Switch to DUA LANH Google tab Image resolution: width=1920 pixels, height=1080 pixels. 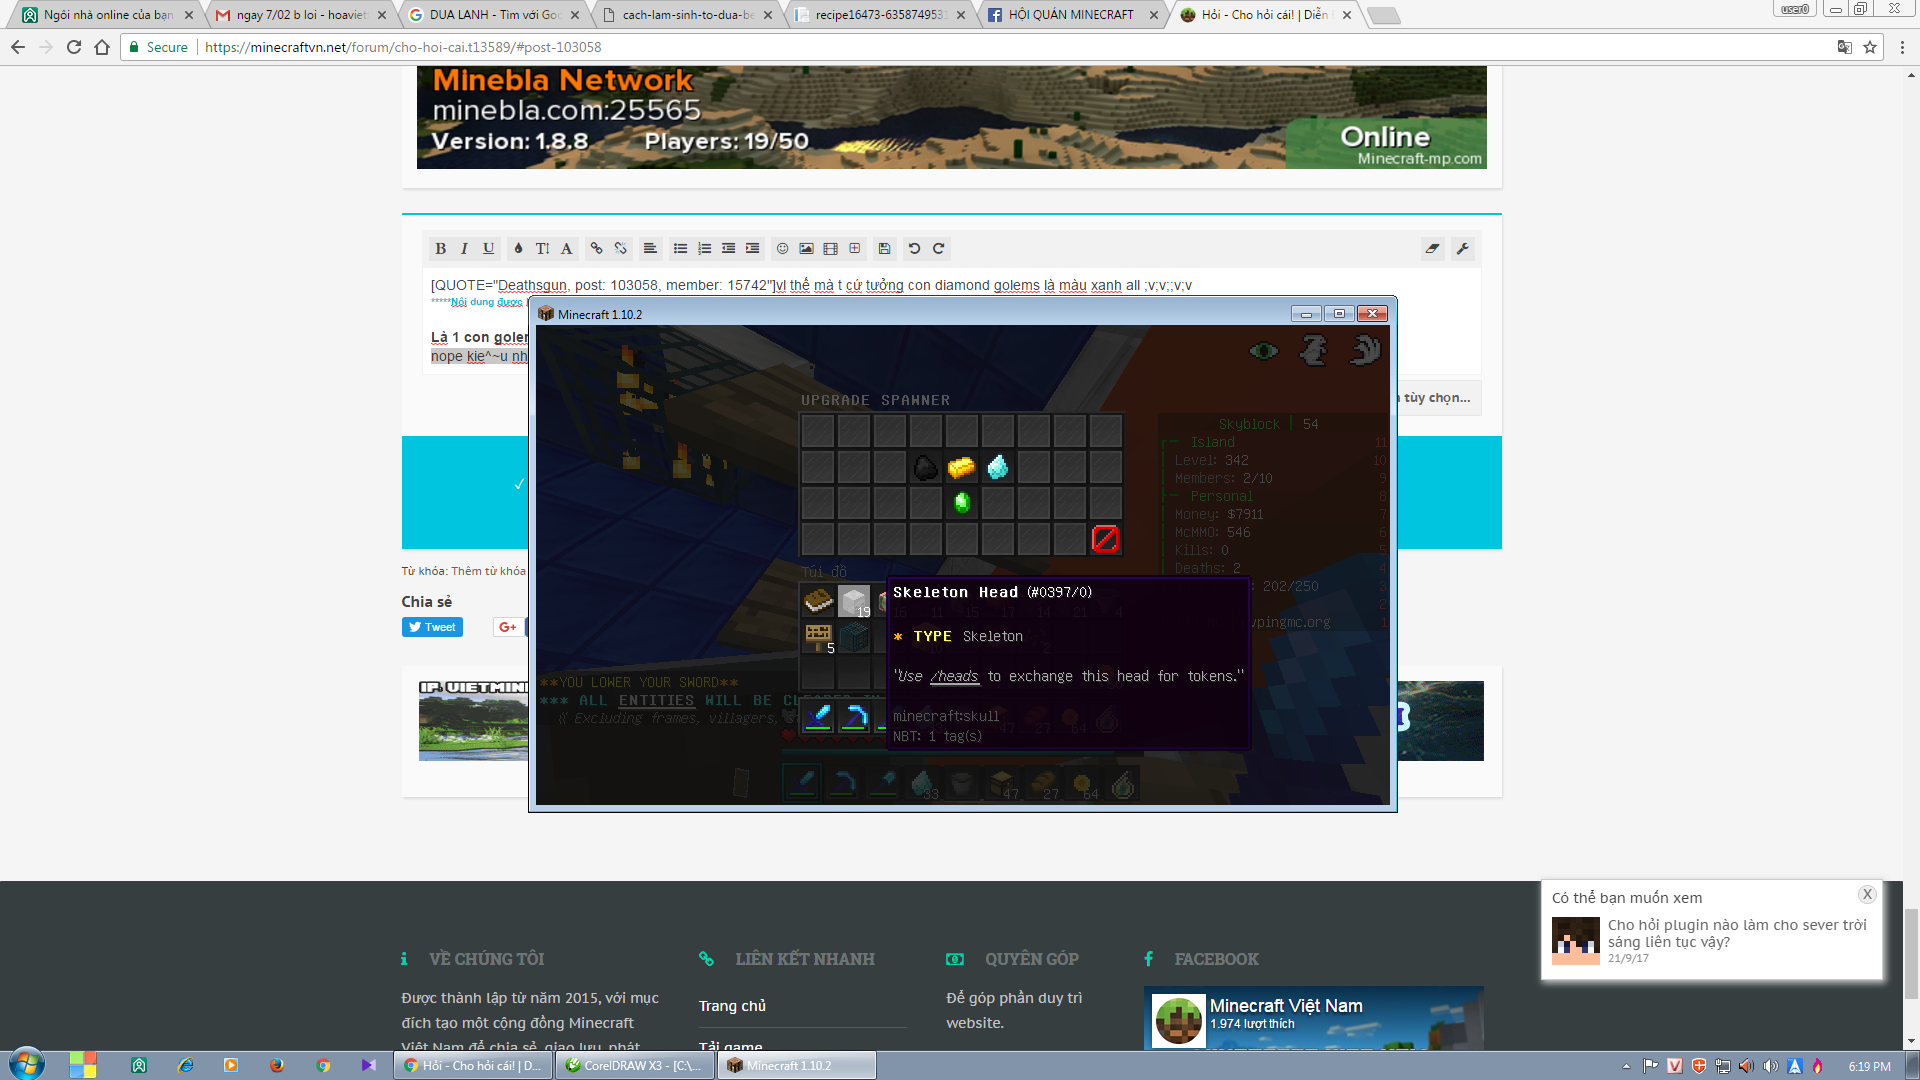492,15
